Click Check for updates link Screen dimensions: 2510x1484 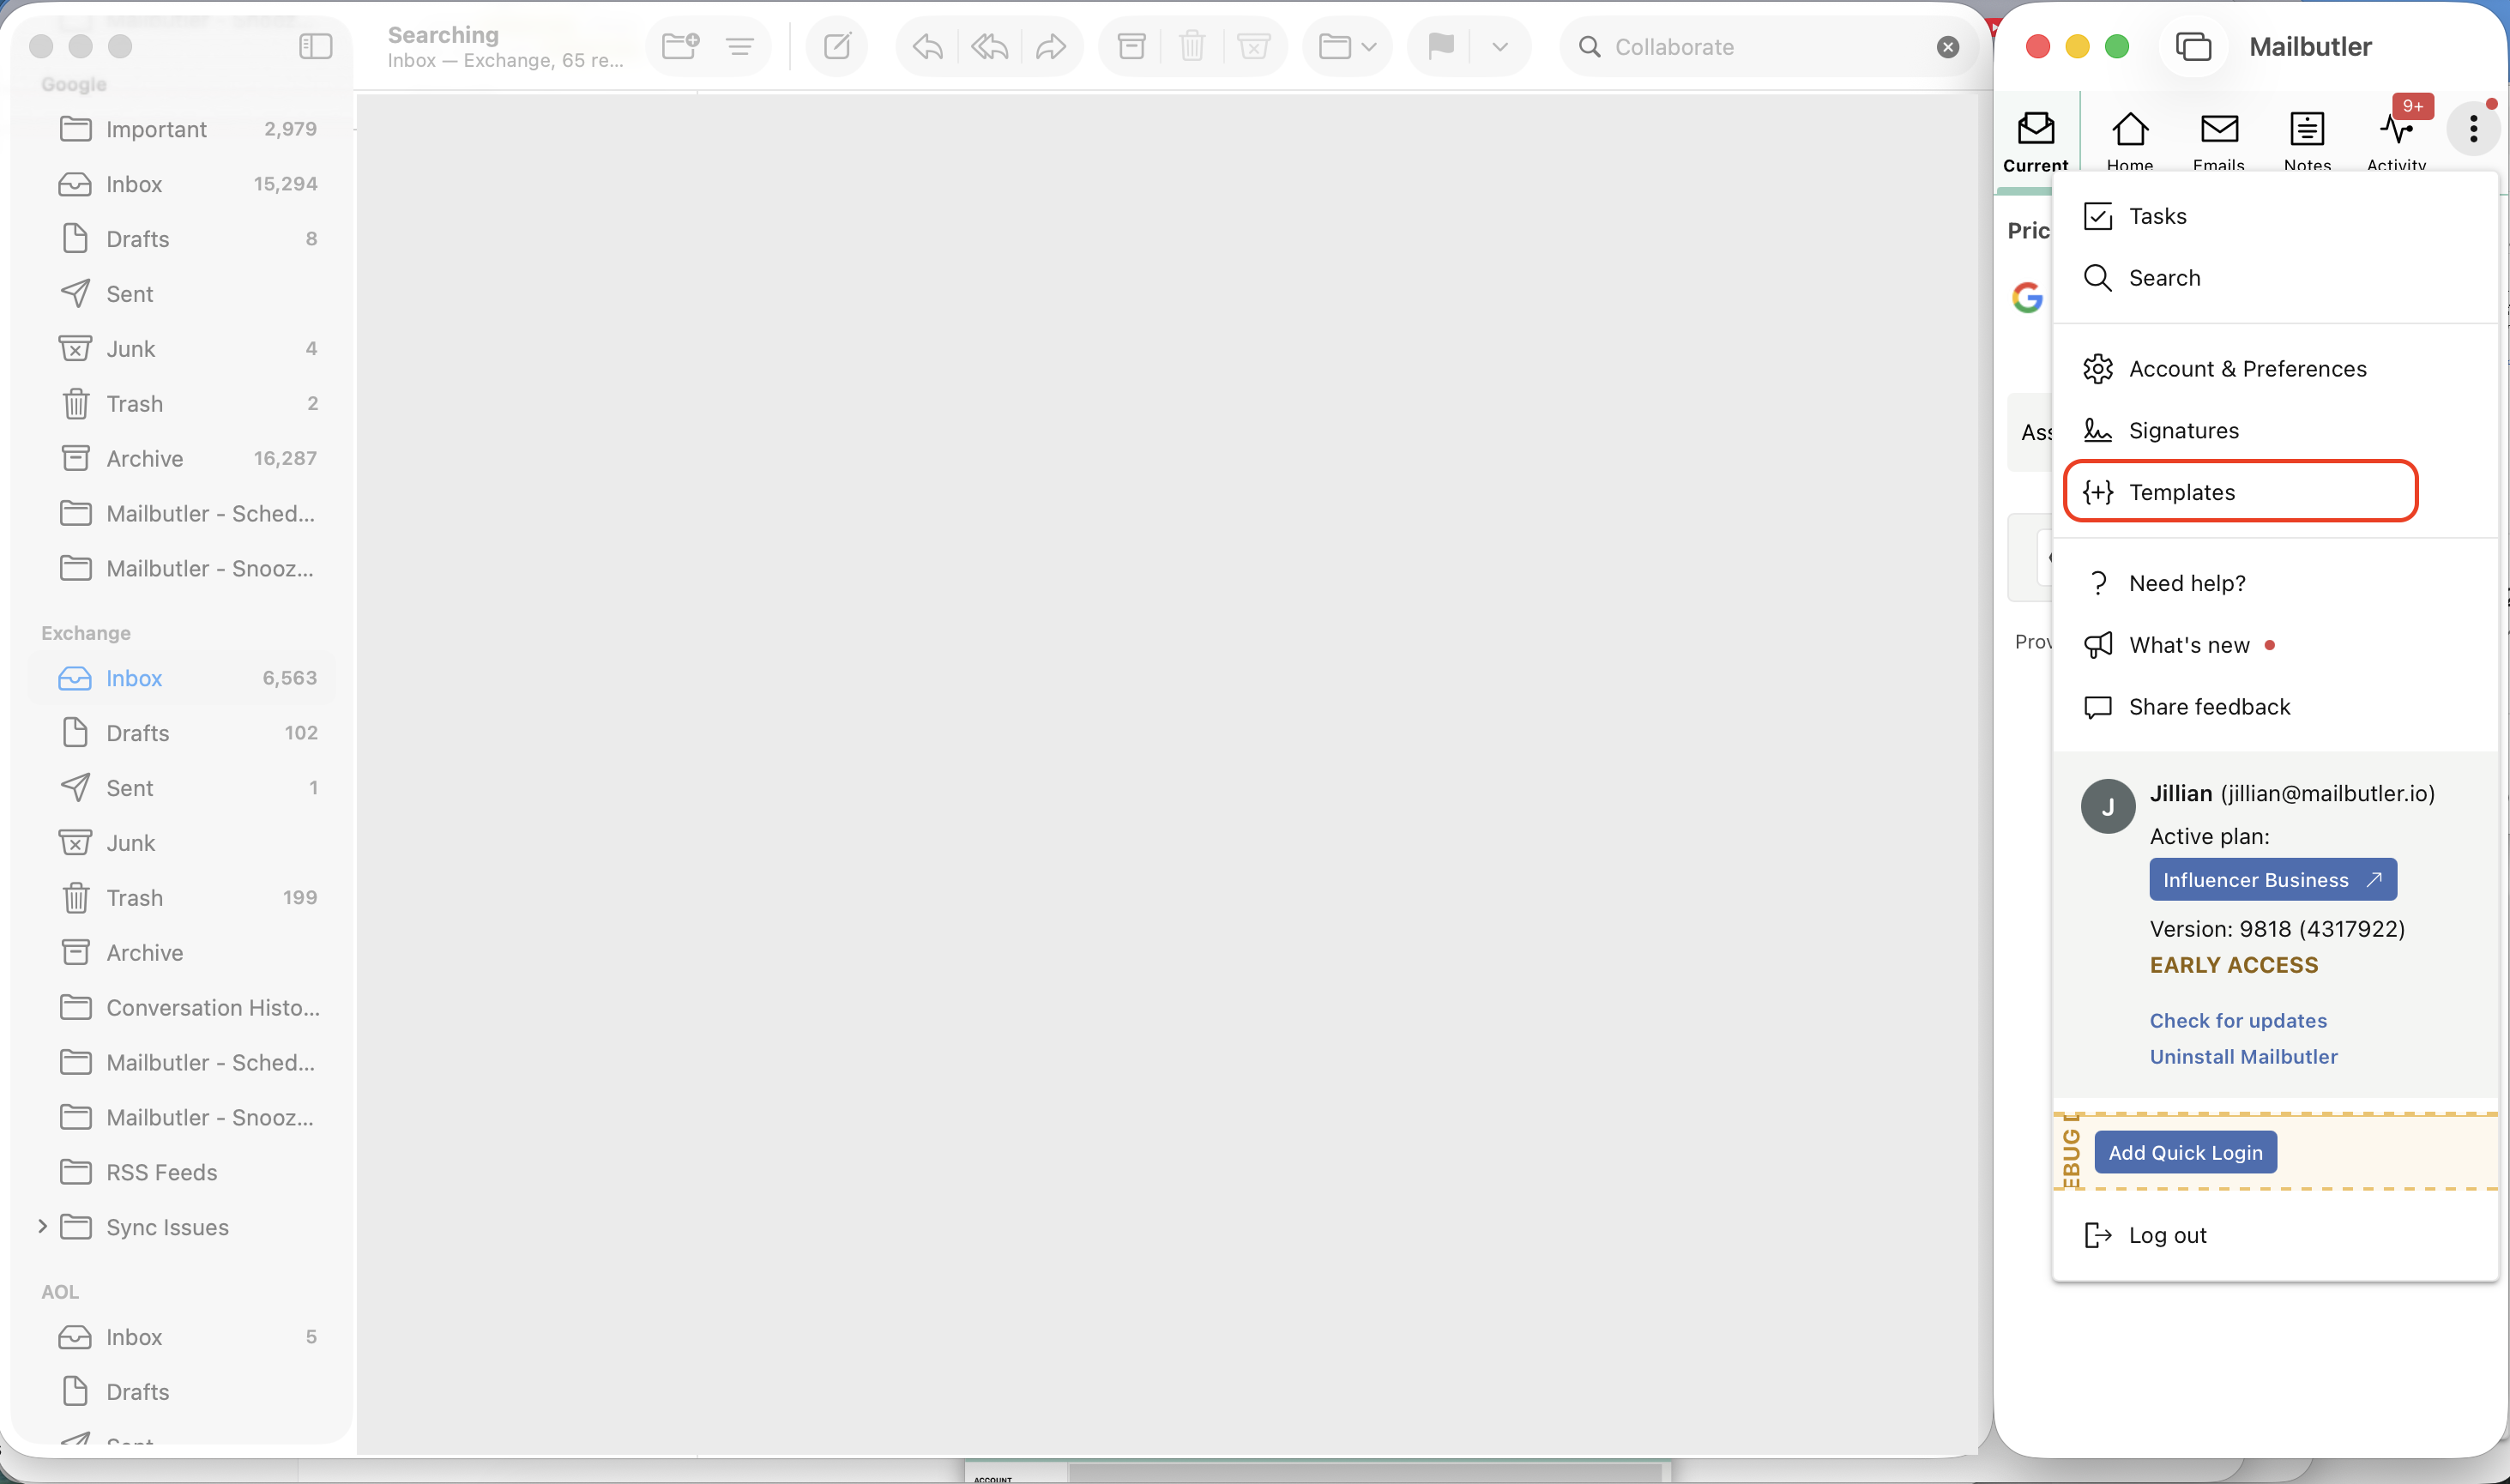point(2238,1020)
